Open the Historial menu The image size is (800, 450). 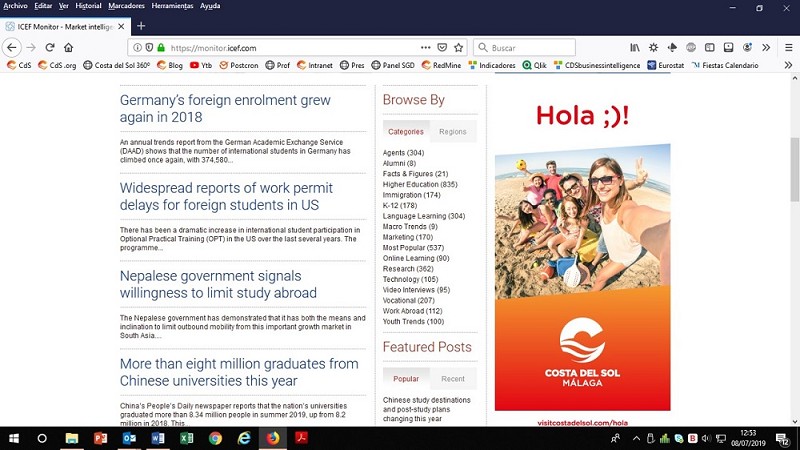tap(90, 6)
